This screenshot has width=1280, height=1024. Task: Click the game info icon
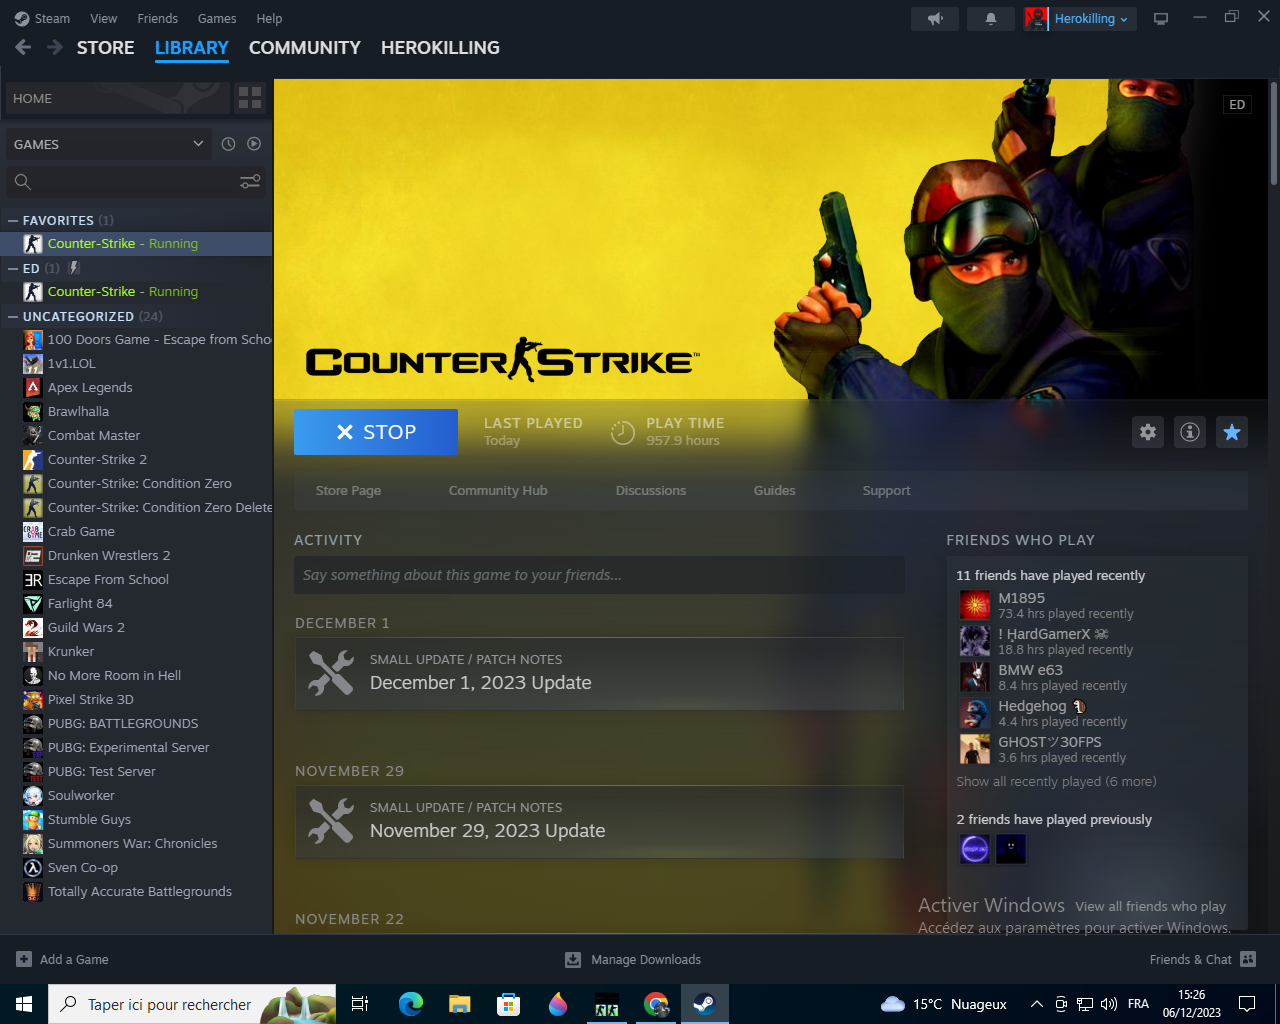[x=1190, y=432]
